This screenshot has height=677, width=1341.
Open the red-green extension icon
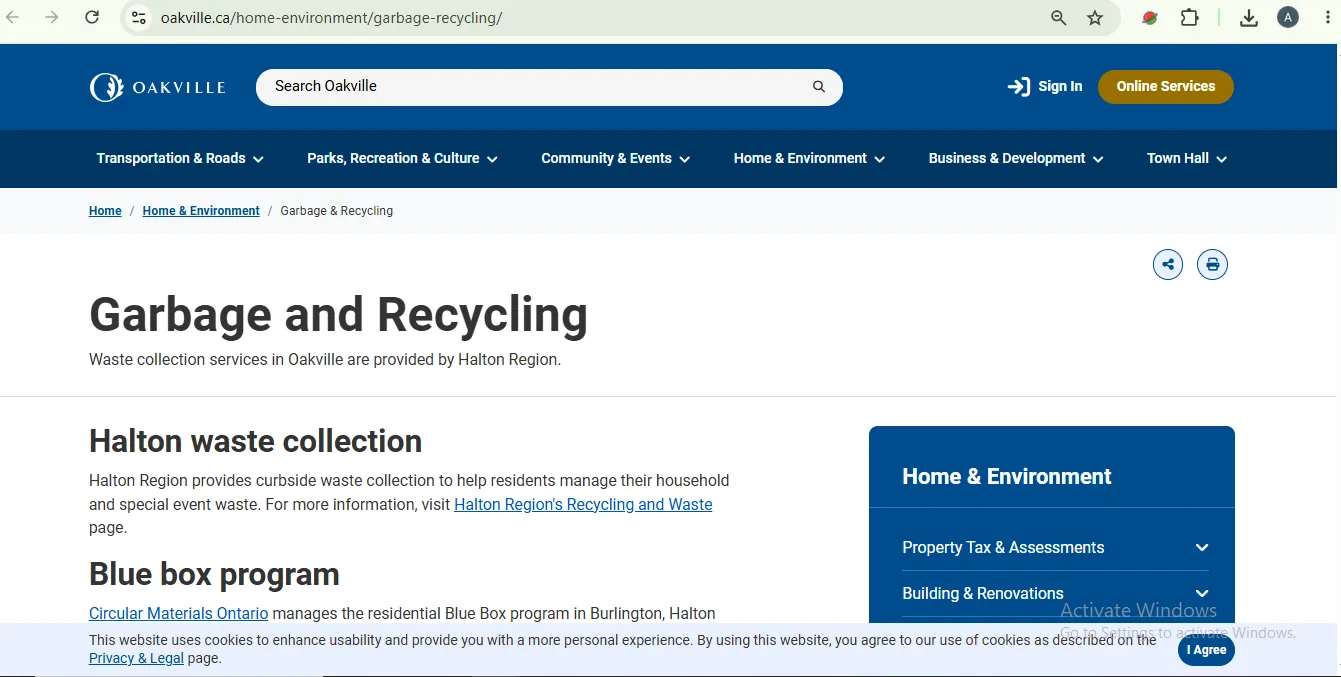point(1150,18)
